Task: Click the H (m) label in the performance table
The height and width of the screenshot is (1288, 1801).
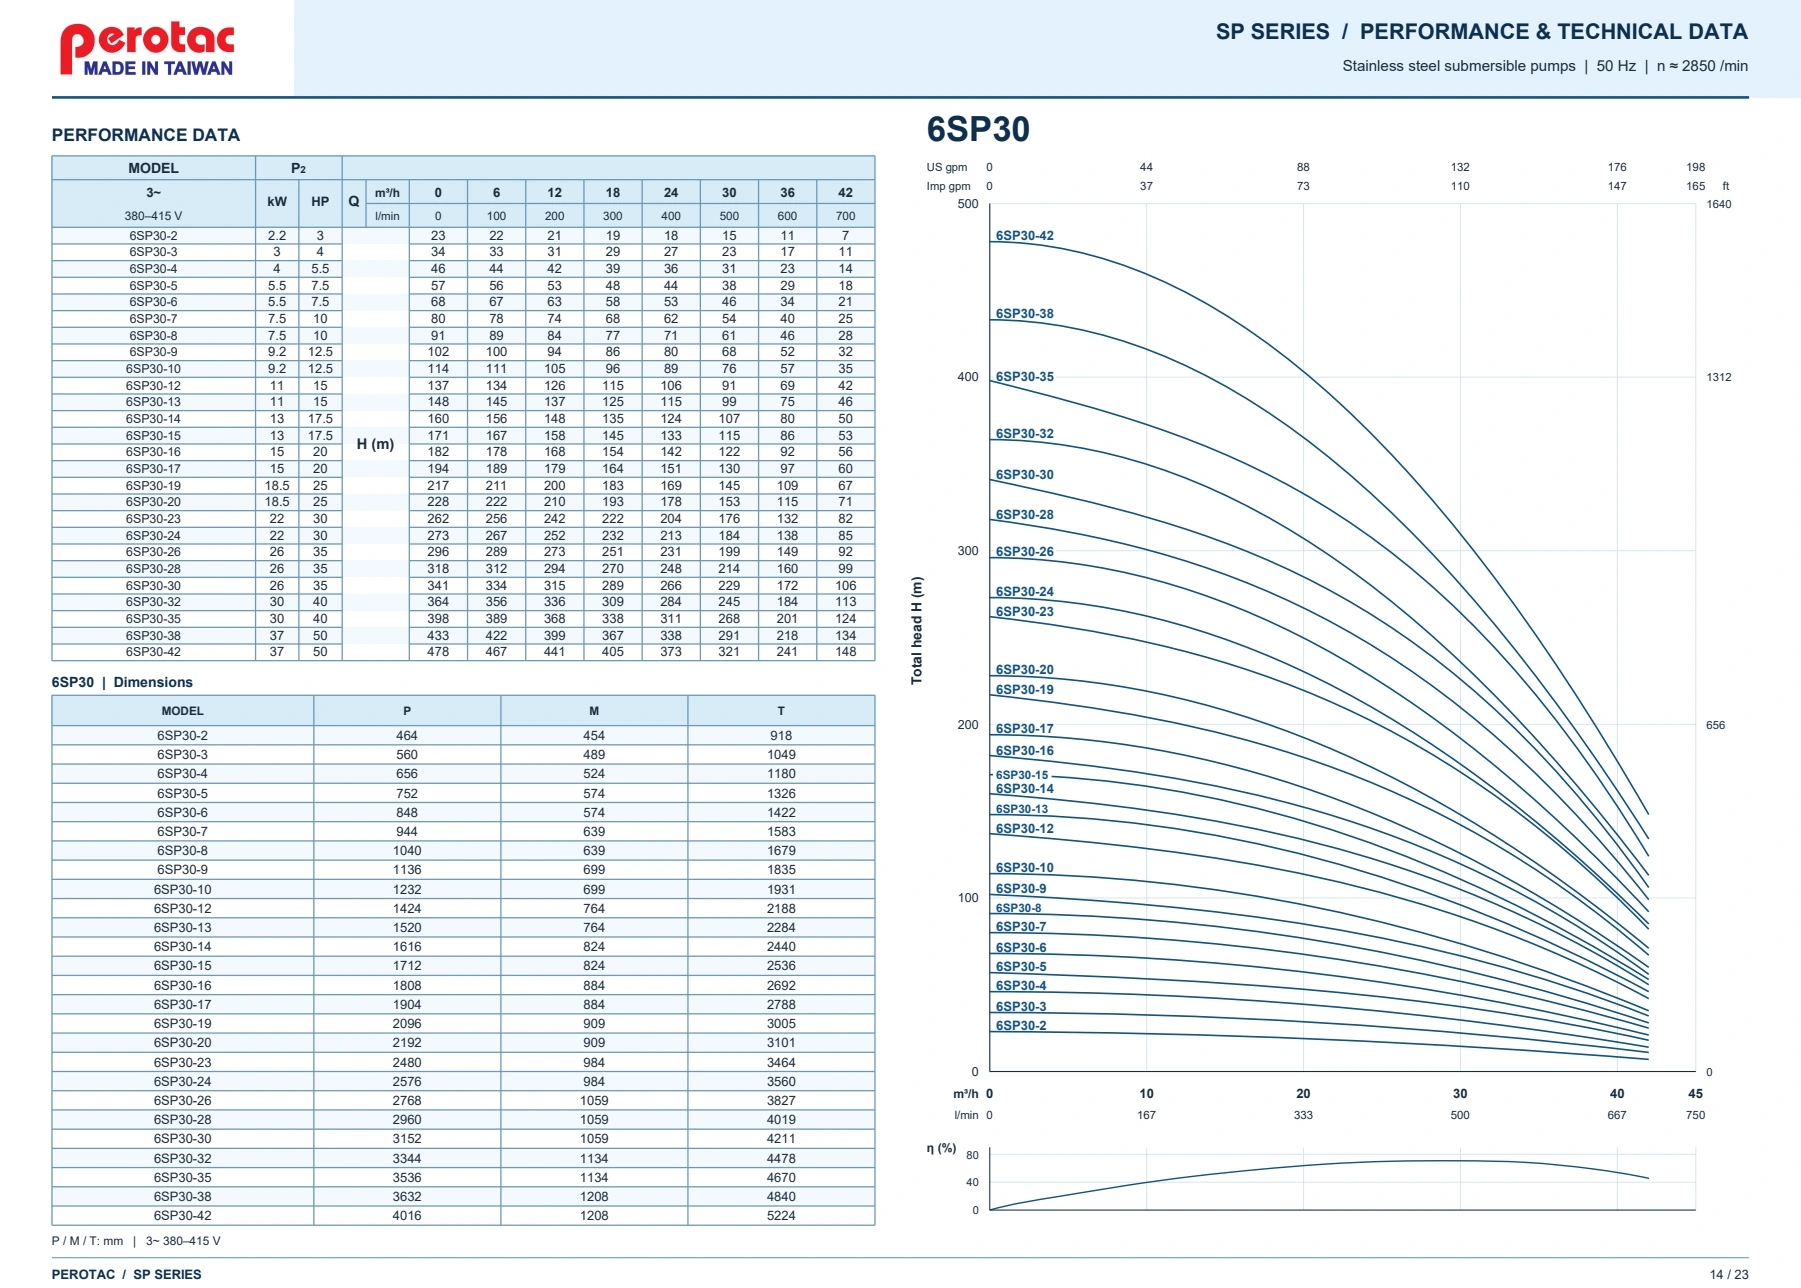Action: pyautogui.click(x=375, y=444)
